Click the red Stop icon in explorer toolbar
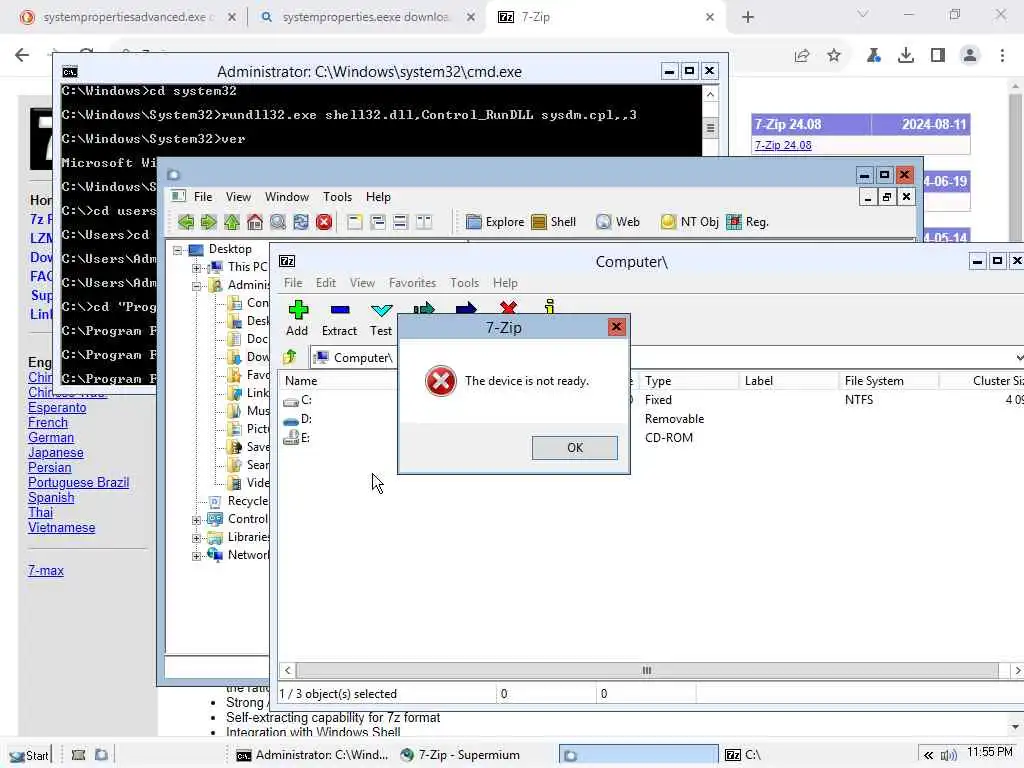1024x768 pixels. 324,222
